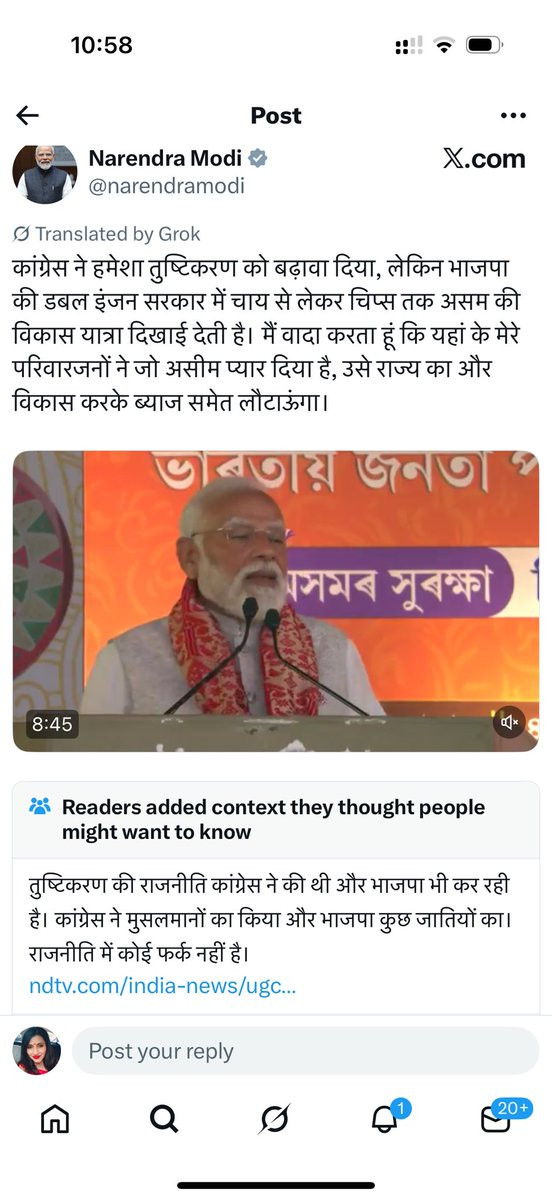Tap your profile avatar beside the reply box
The height and width of the screenshot is (1200, 552).
(38, 1051)
